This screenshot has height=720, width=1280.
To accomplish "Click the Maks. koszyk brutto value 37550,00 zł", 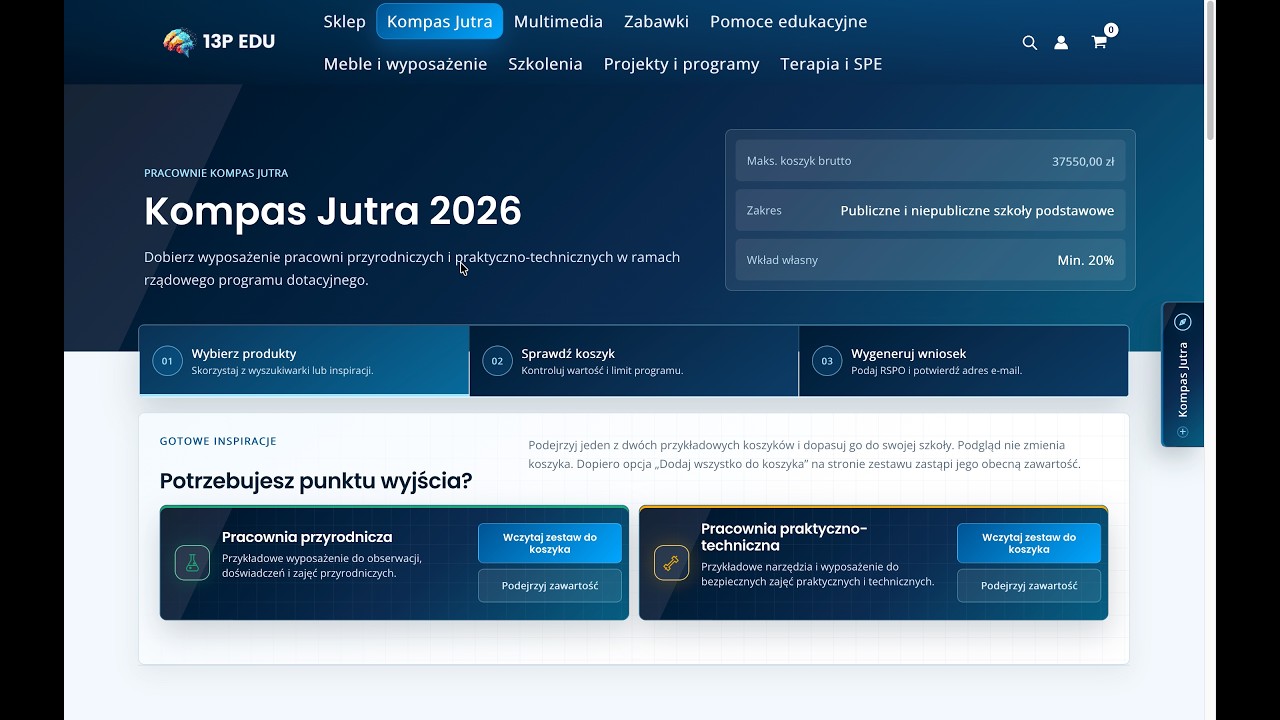I will coord(1083,161).
